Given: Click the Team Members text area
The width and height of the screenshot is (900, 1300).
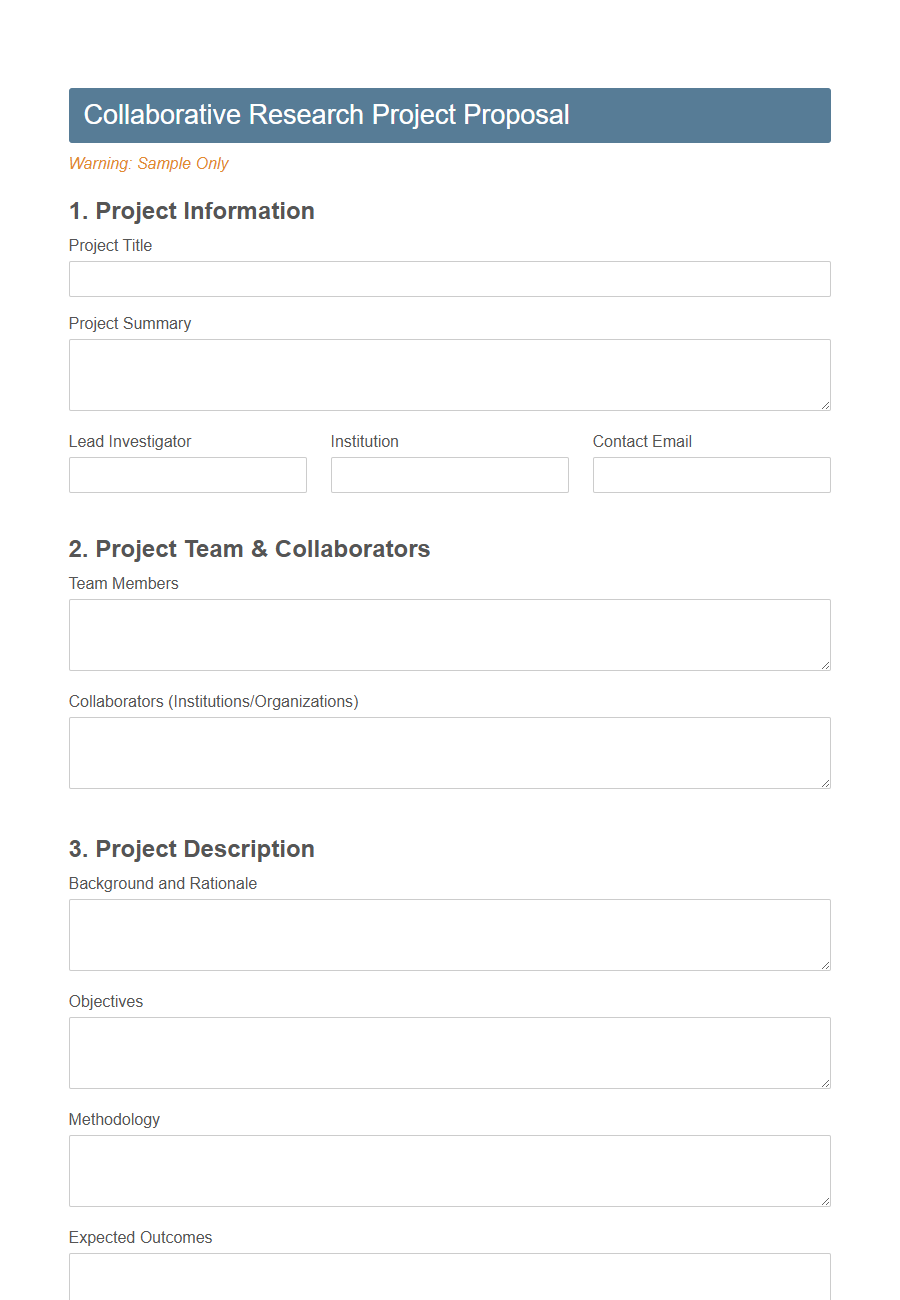Looking at the screenshot, I should point(449,634).
